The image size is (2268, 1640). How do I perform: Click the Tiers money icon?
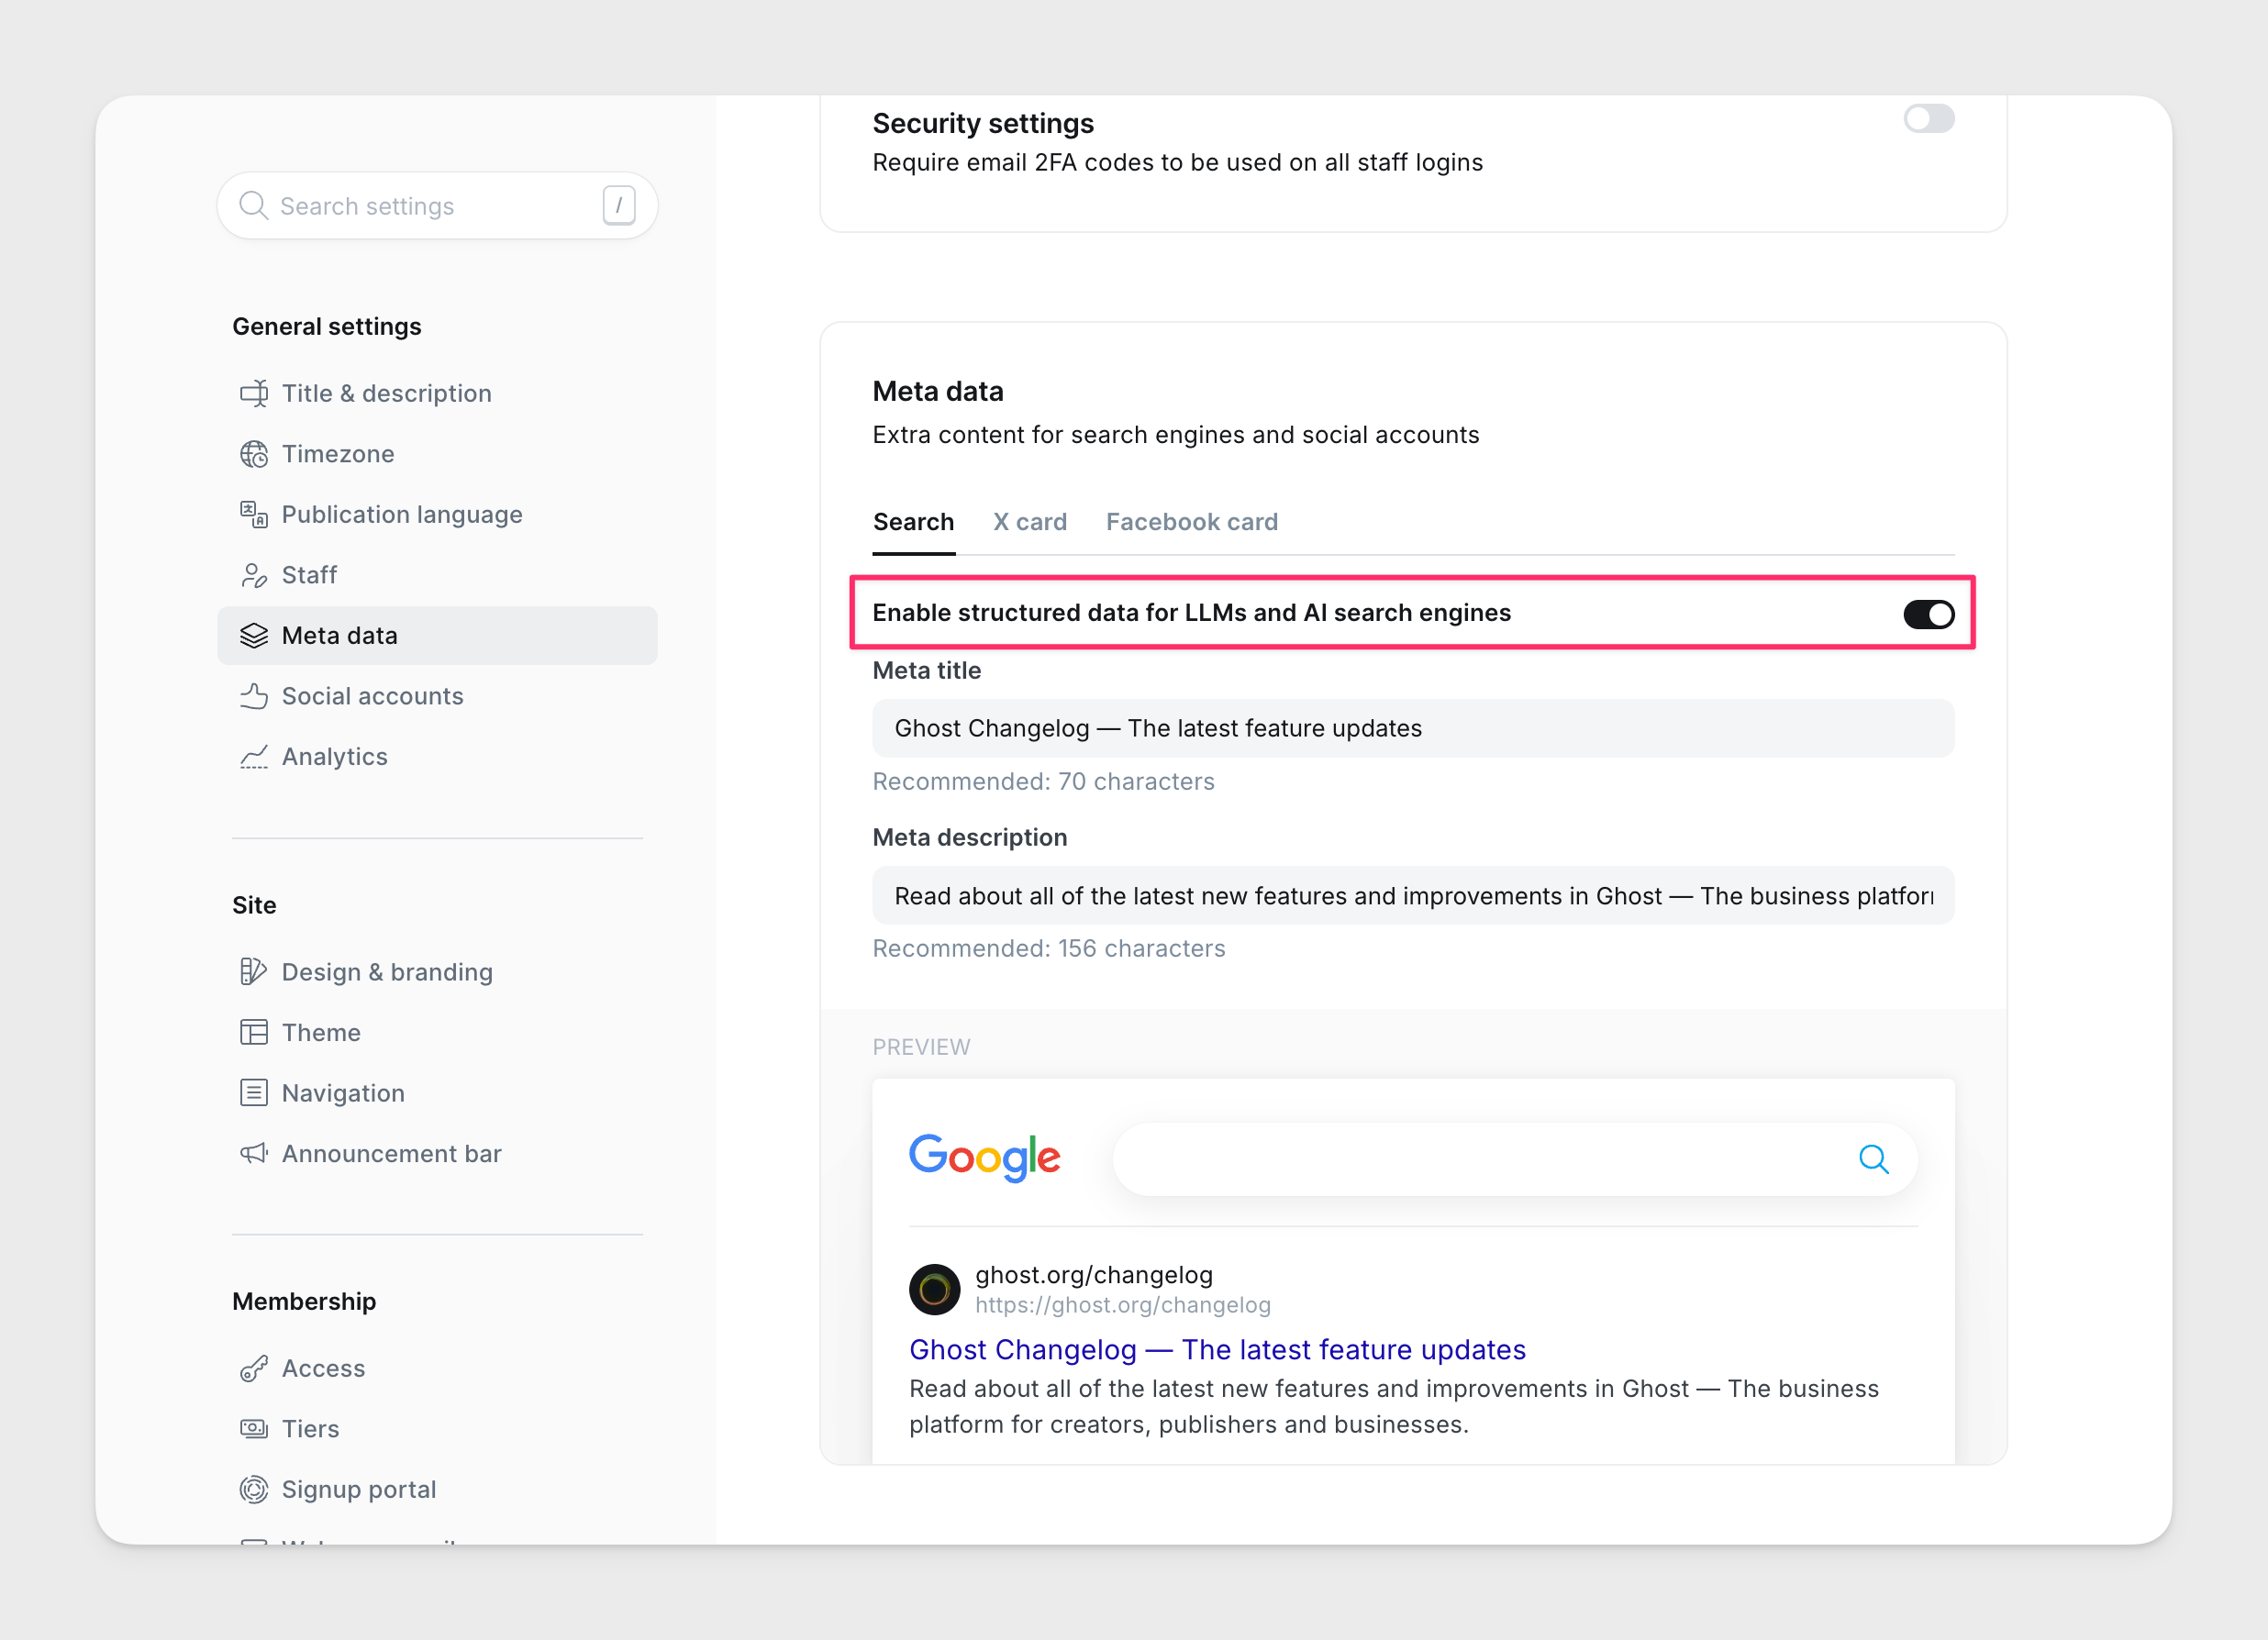pyautogui.click(x=254, y=1429)
